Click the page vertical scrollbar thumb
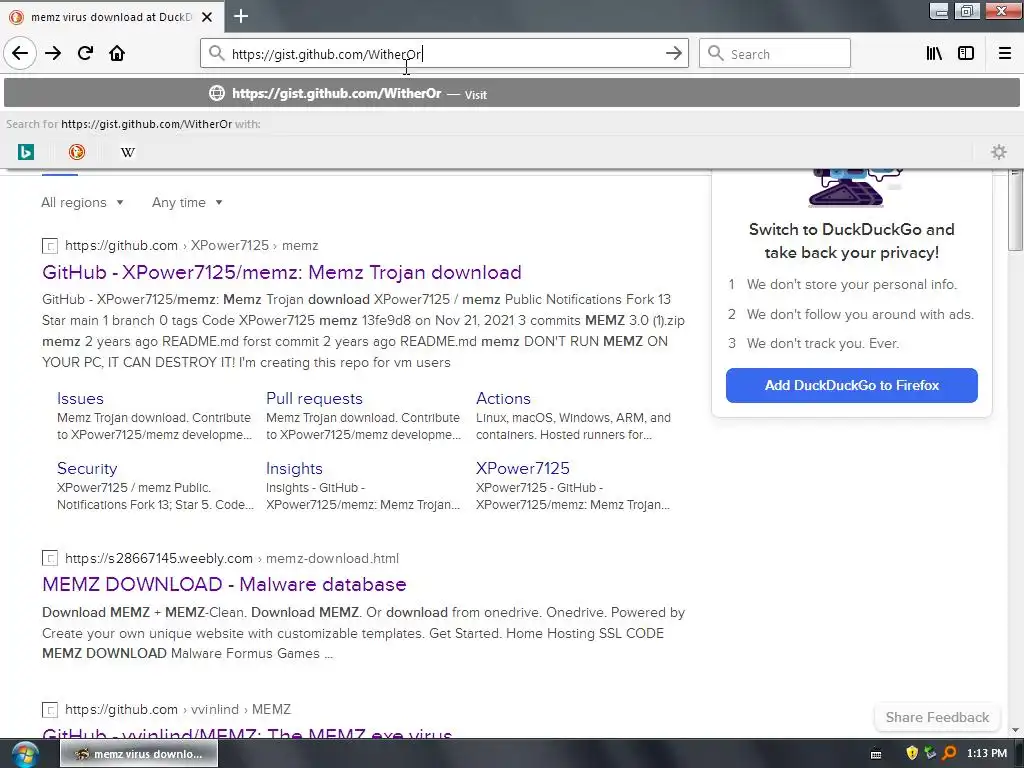This screenshot has width=1024, height=768. (1015, 212)
